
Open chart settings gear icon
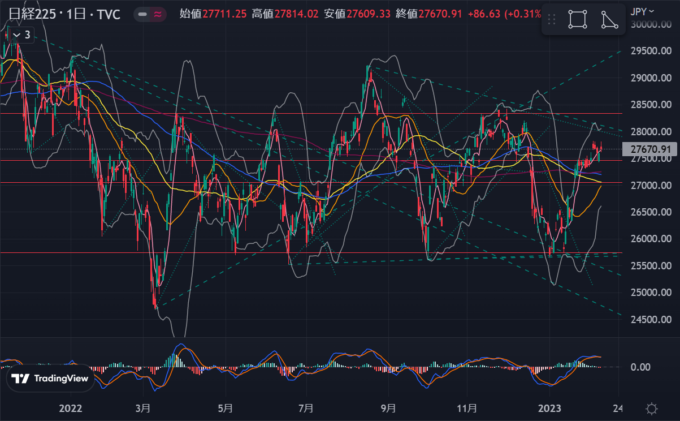point(651,408)
